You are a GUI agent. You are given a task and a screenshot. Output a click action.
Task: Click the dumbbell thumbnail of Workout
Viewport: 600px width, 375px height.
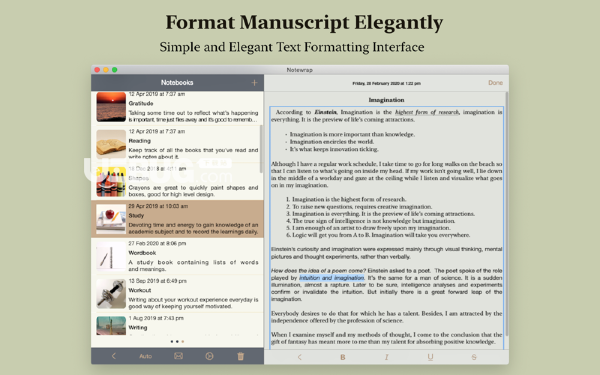coord(111,293)
